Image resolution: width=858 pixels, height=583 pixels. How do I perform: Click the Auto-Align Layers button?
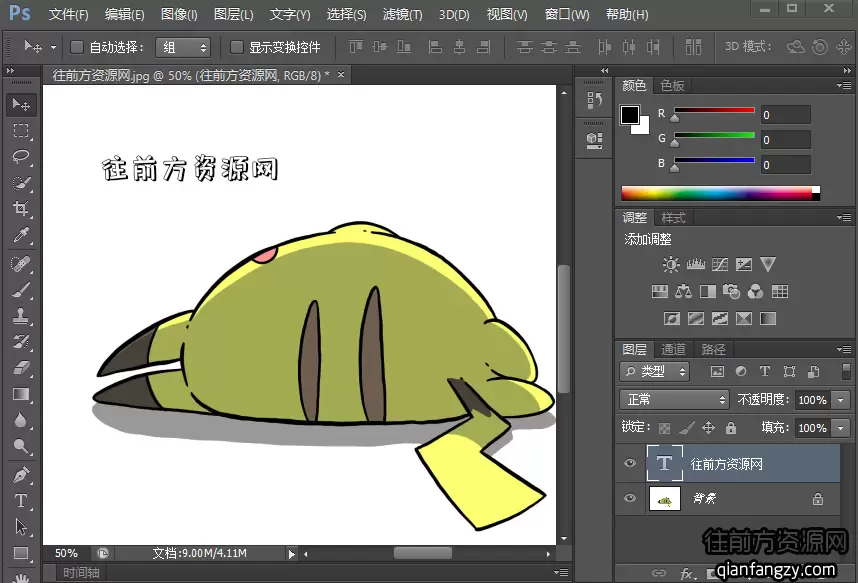(693, 48)
